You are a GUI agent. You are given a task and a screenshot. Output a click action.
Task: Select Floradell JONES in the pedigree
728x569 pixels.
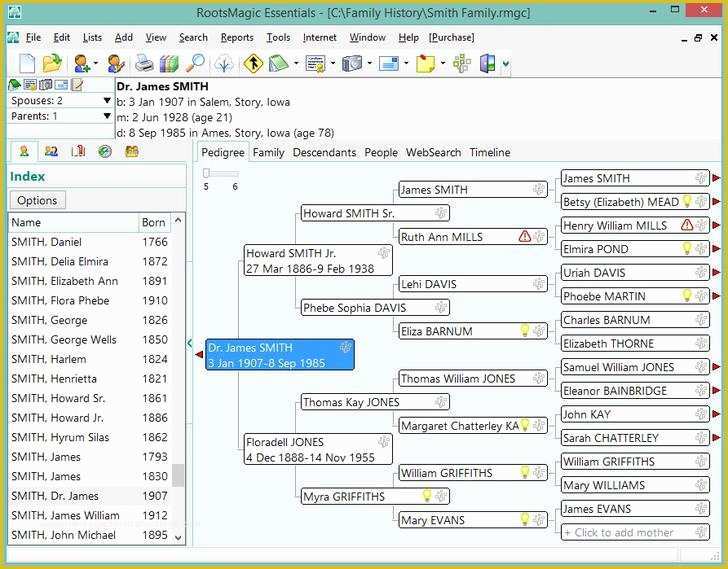[318, 449]
